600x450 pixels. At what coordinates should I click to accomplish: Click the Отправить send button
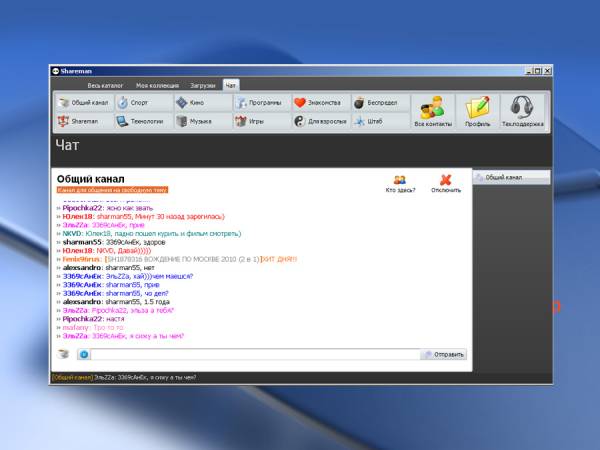[x=444, y=354]
